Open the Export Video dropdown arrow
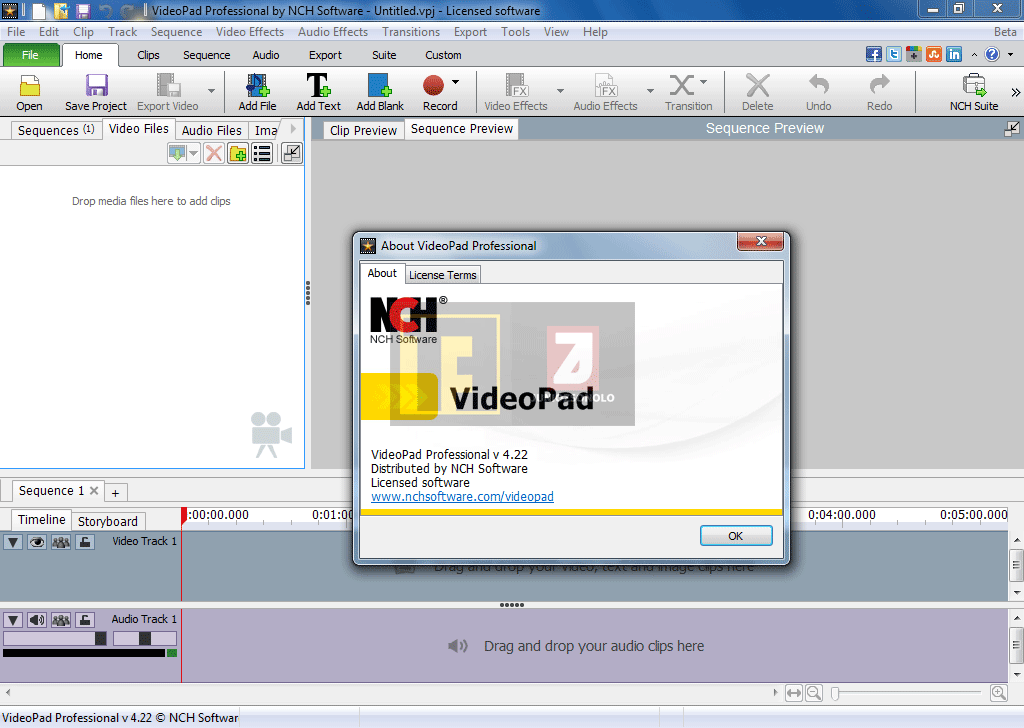Screen dimensions: 1024x728 pos(209,92)
